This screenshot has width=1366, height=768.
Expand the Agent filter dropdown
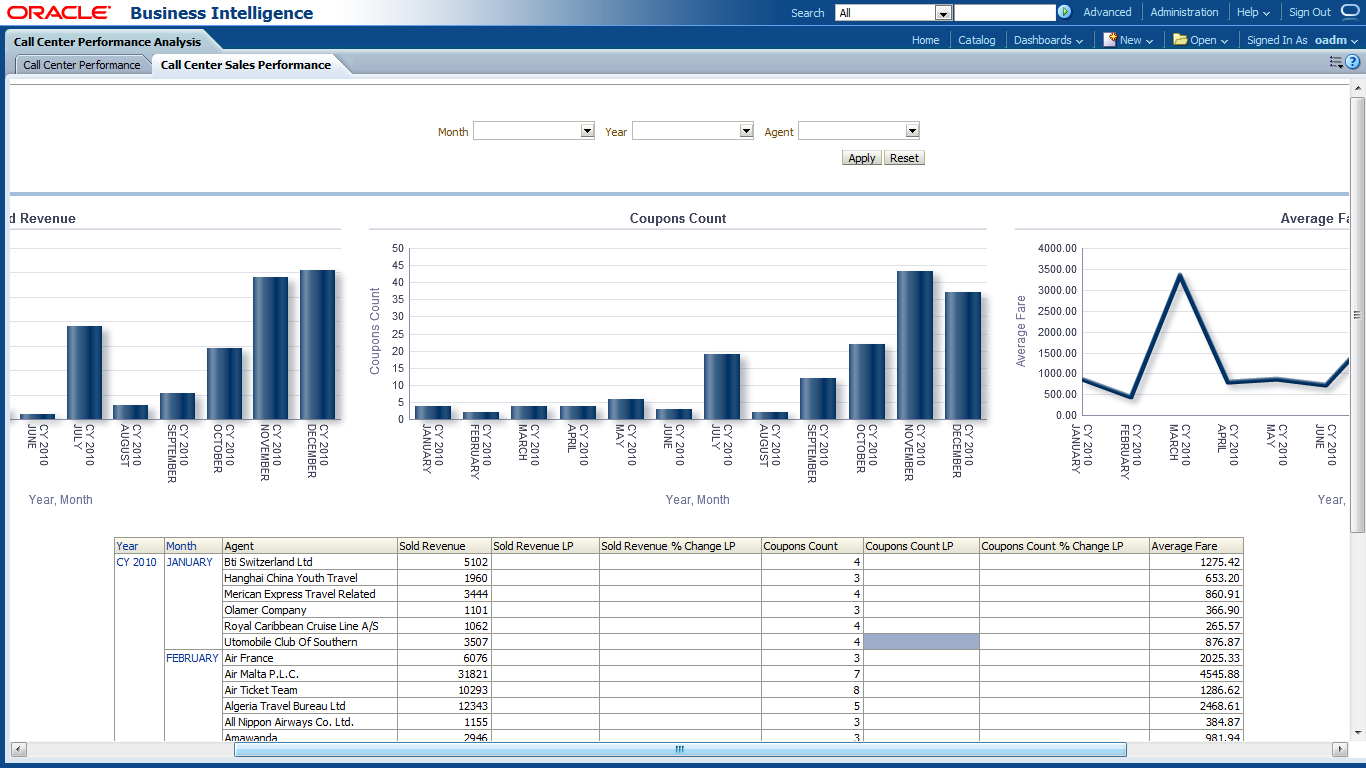click(911, 131)
